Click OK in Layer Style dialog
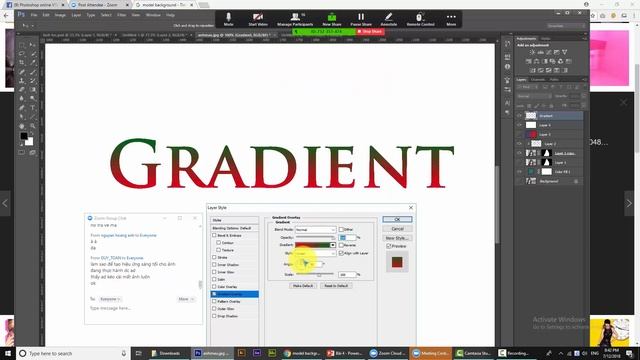Image resolution: width=640 pixels, height=360 pixels. pyautogui.click(x=397, y=220)
